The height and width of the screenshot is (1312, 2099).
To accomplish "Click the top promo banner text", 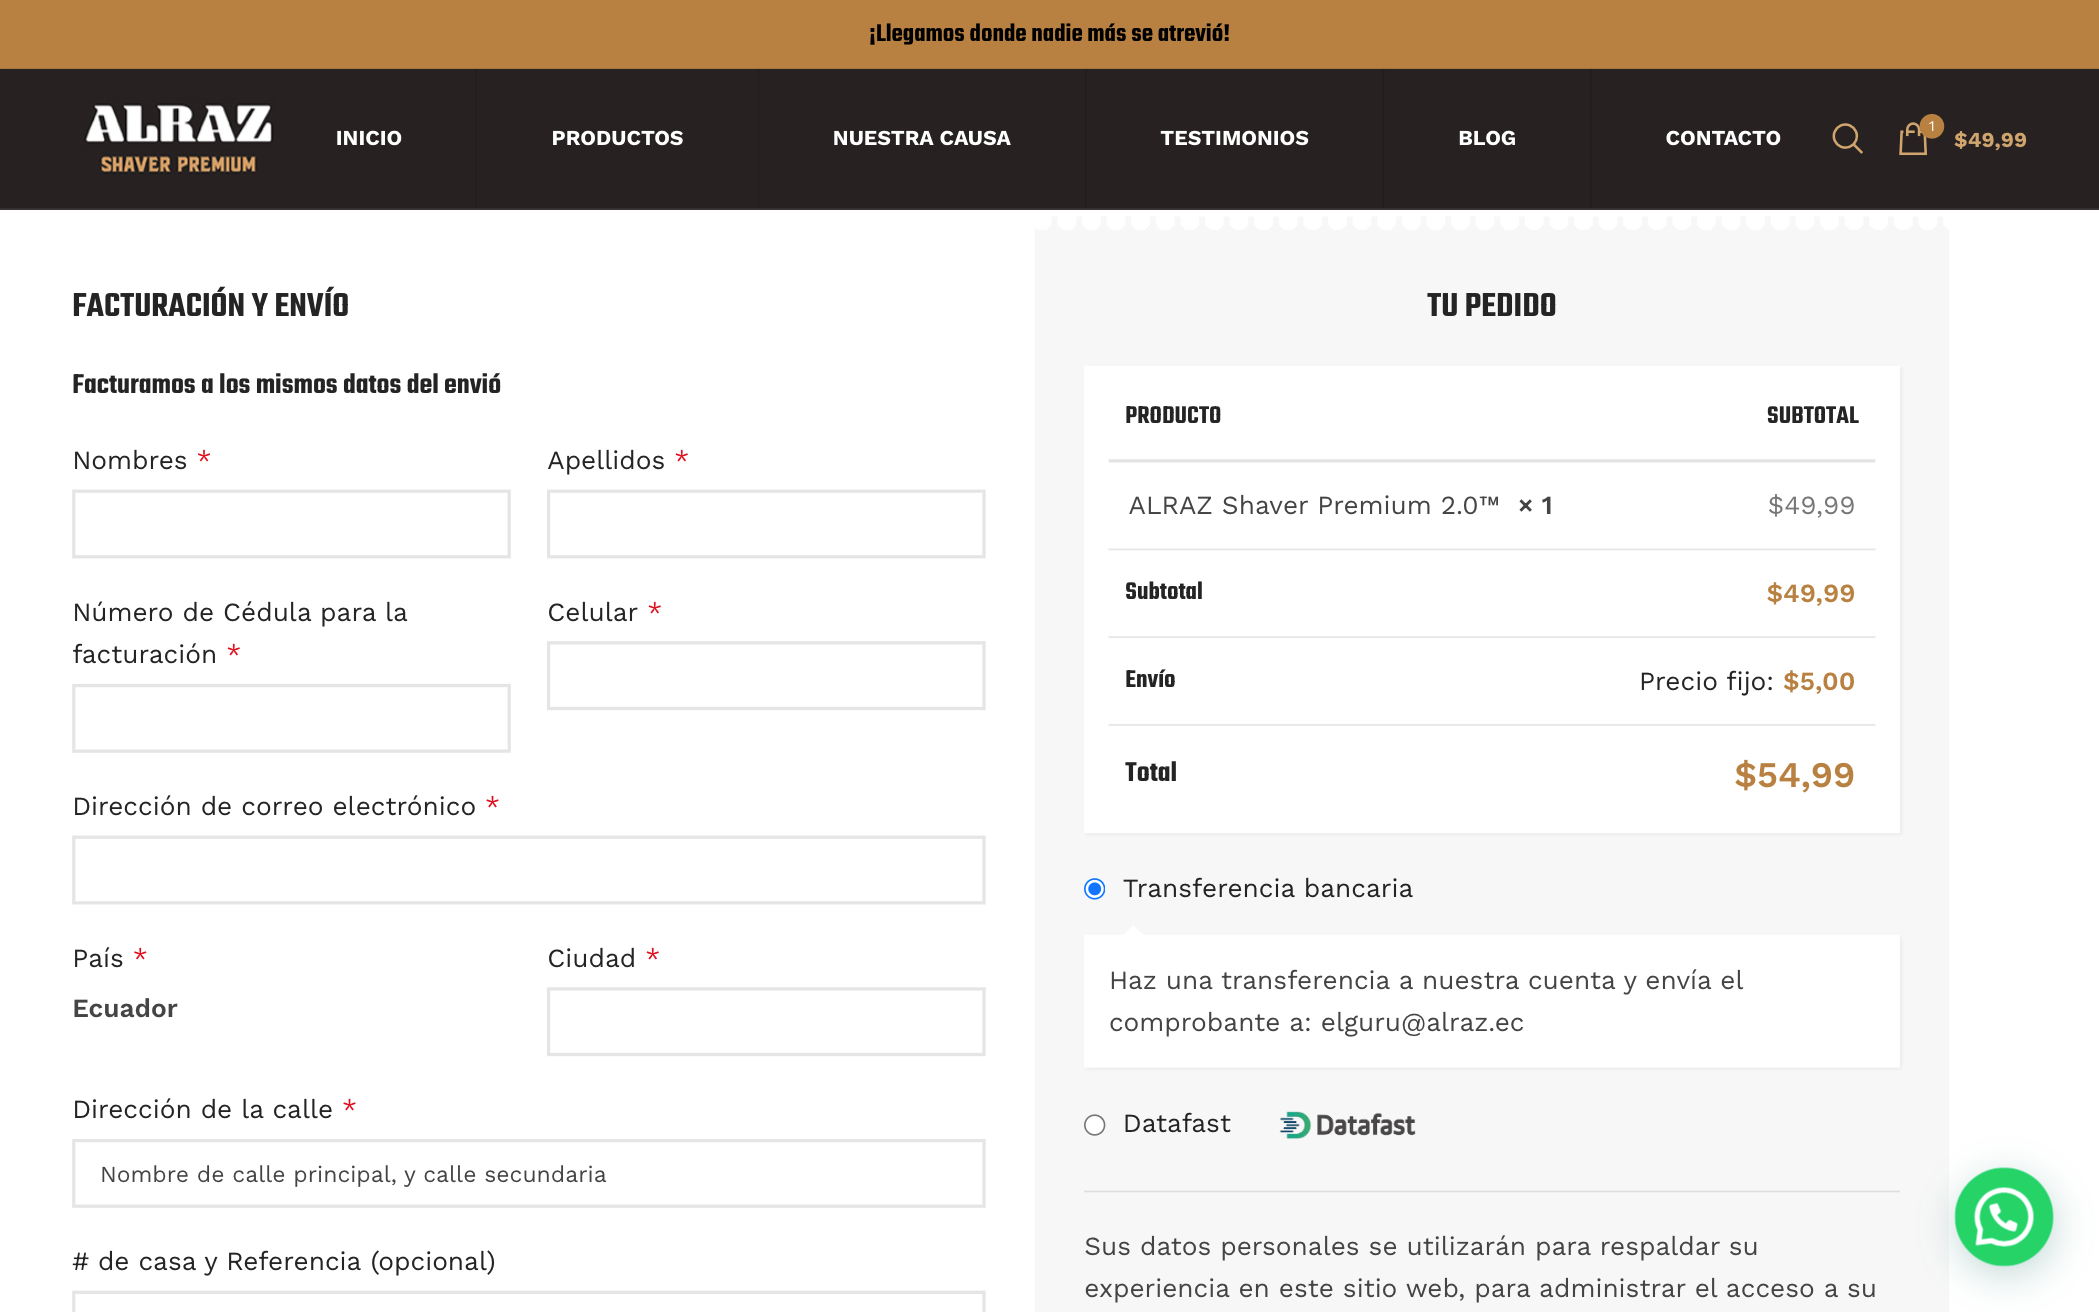I will point(1049,34).
